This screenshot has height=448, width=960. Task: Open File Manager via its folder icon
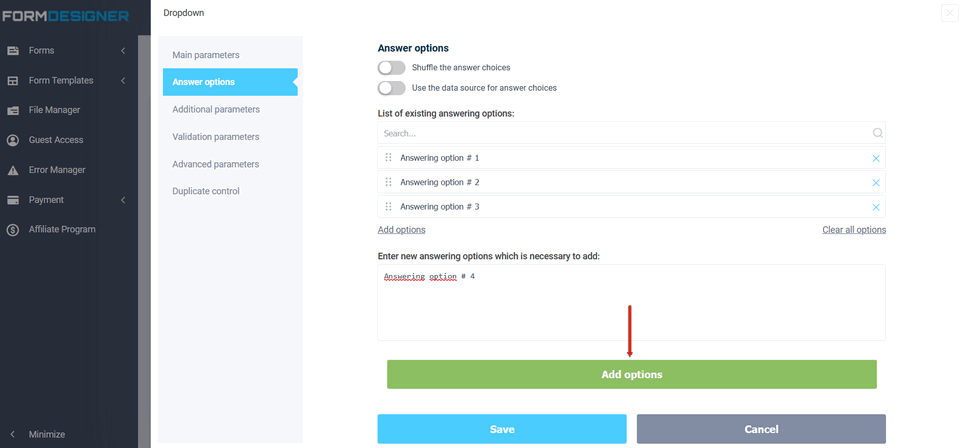point(13,110)
